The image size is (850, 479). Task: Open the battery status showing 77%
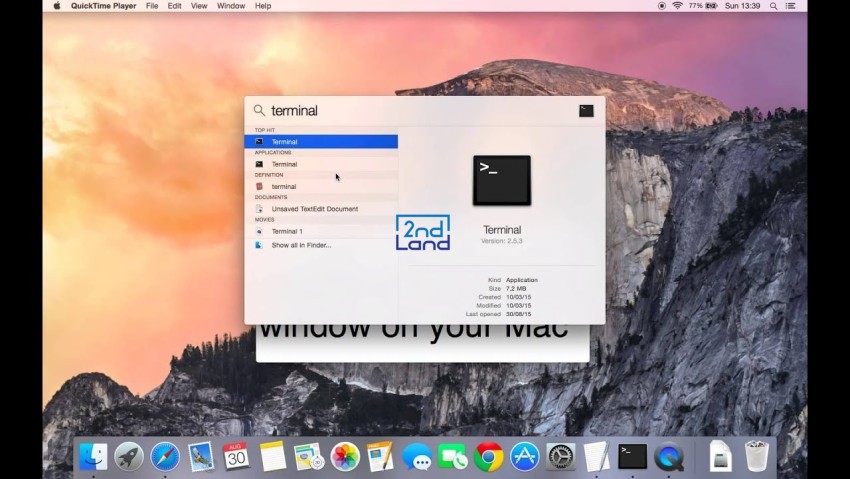(x=703, y=6)
